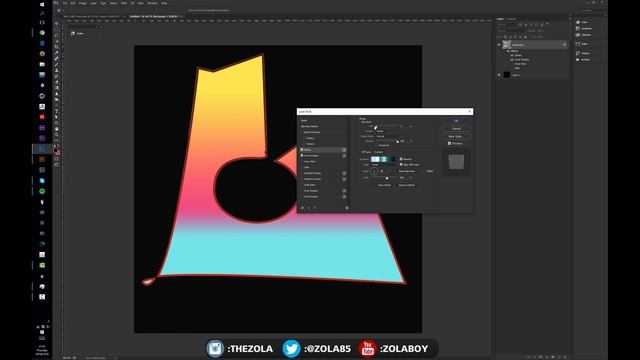The height and width of the screenshot is (360, 640).
Task: Toggle the Reverse gradient checkbox
Action: coord(401,159)
